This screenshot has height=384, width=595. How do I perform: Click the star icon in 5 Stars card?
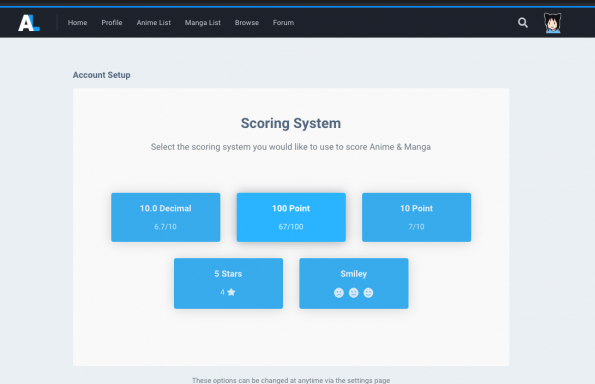click(x=231, y=292)
